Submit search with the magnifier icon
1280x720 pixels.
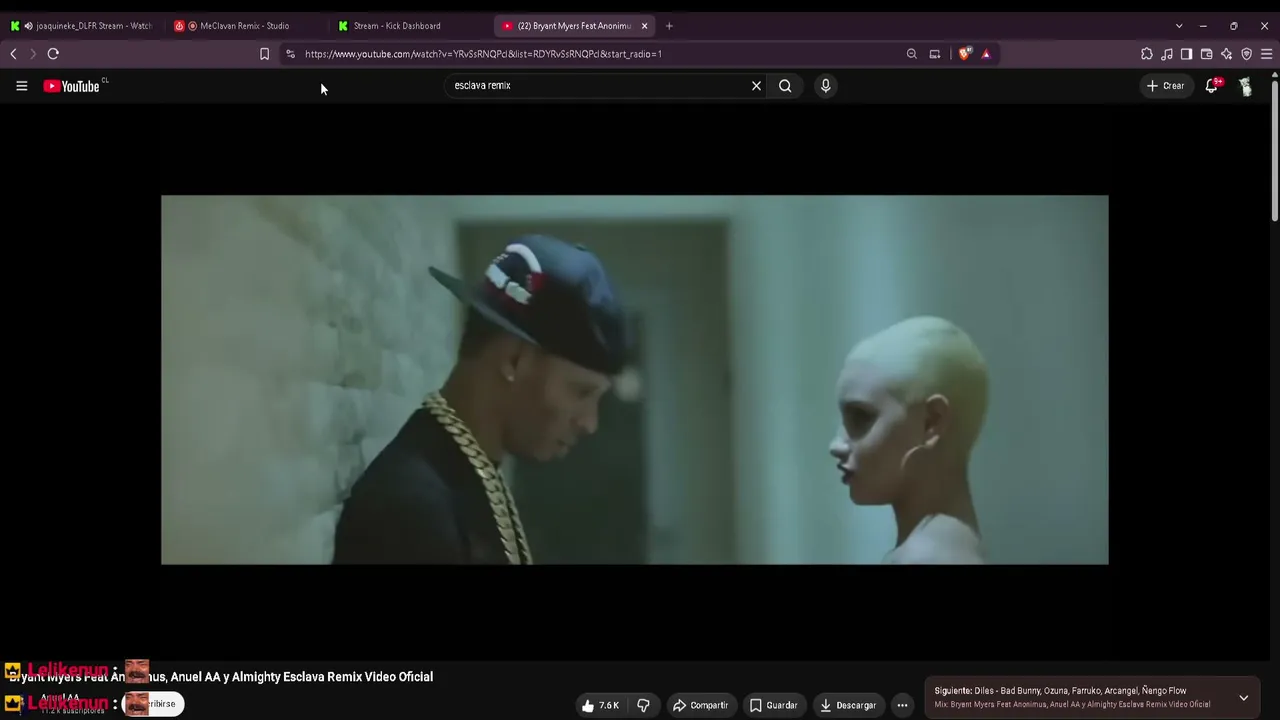(785, 86)
